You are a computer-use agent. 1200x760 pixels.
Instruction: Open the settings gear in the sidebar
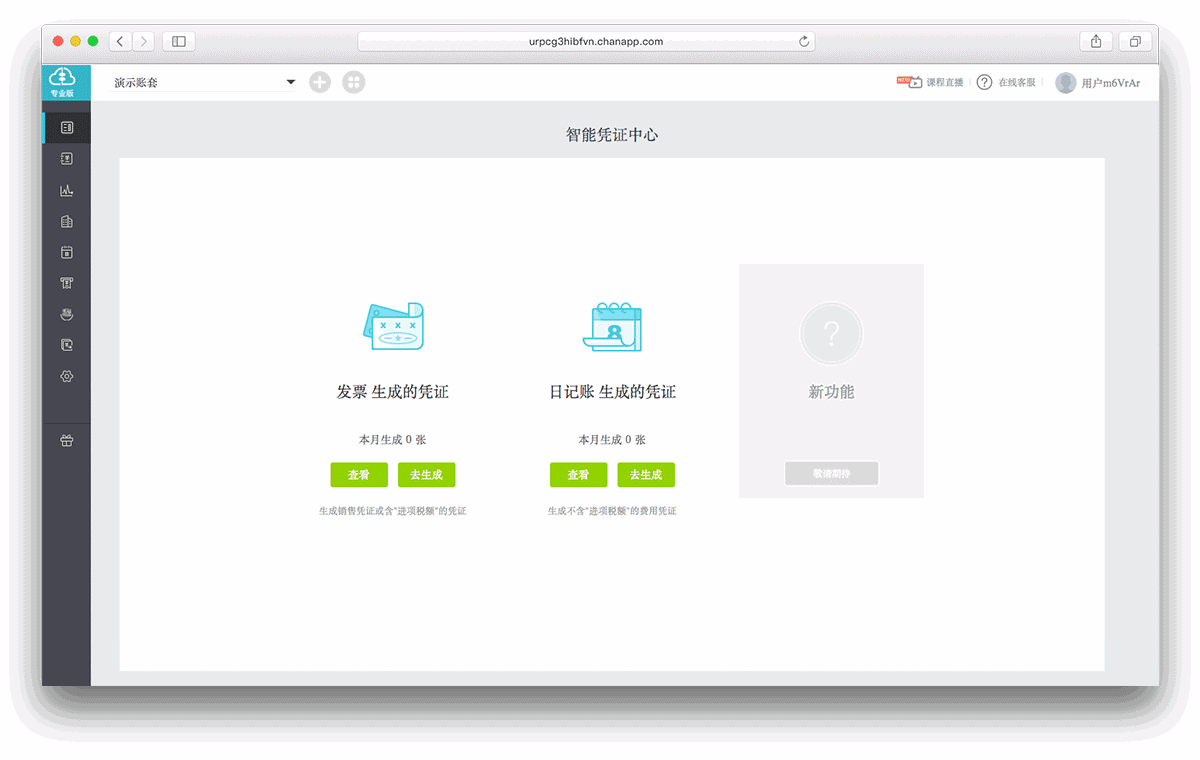coord(67,376)
